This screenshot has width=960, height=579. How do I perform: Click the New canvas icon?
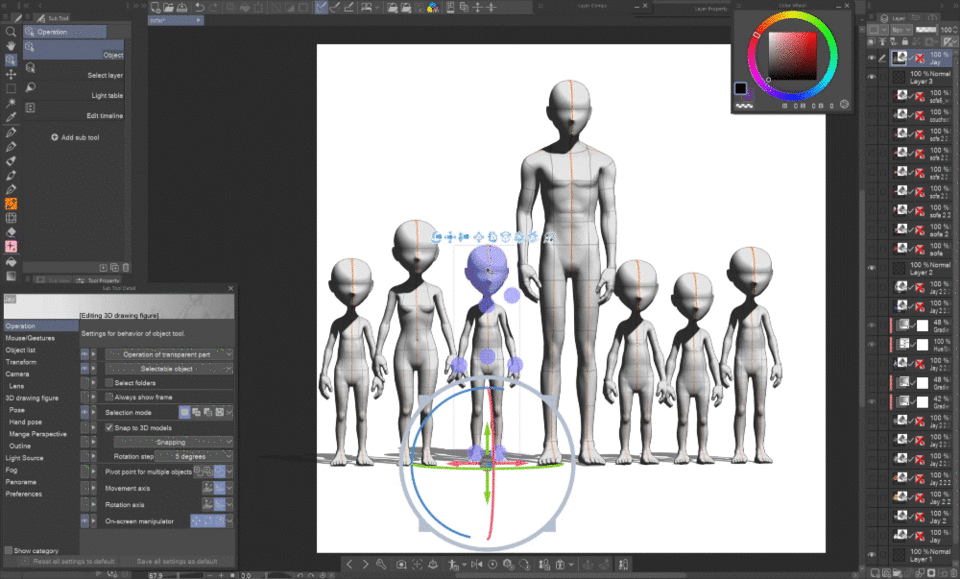pos(156,7)
